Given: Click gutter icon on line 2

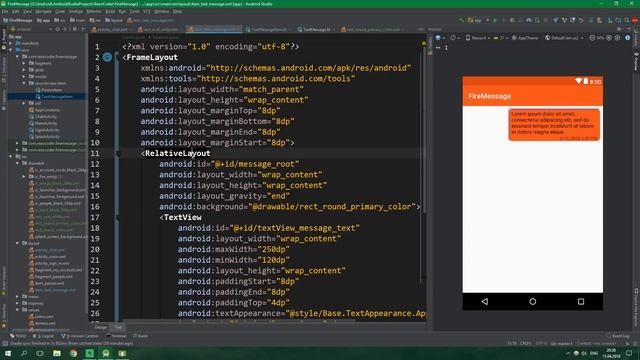Looking at the screenshot, I should click(107, 57).
